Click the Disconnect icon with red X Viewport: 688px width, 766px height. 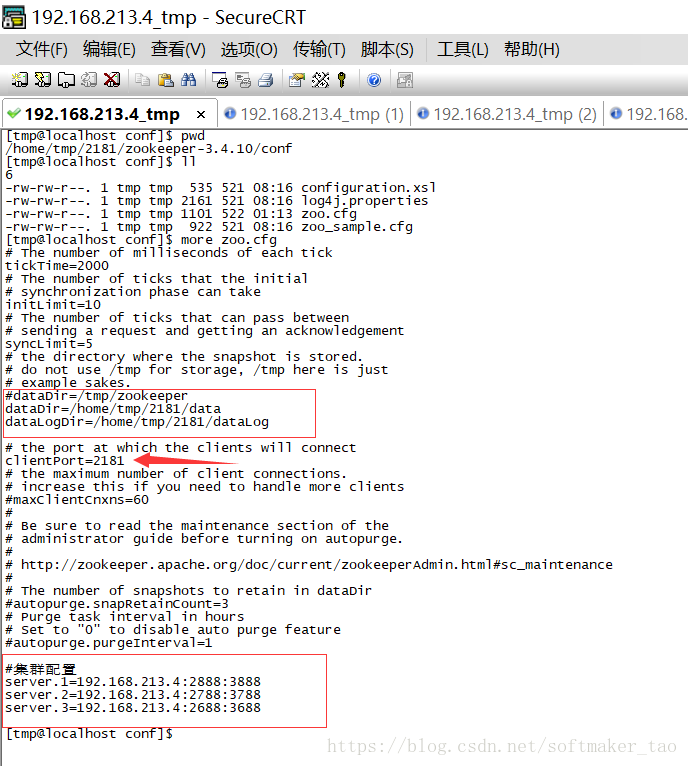[112, 80]
